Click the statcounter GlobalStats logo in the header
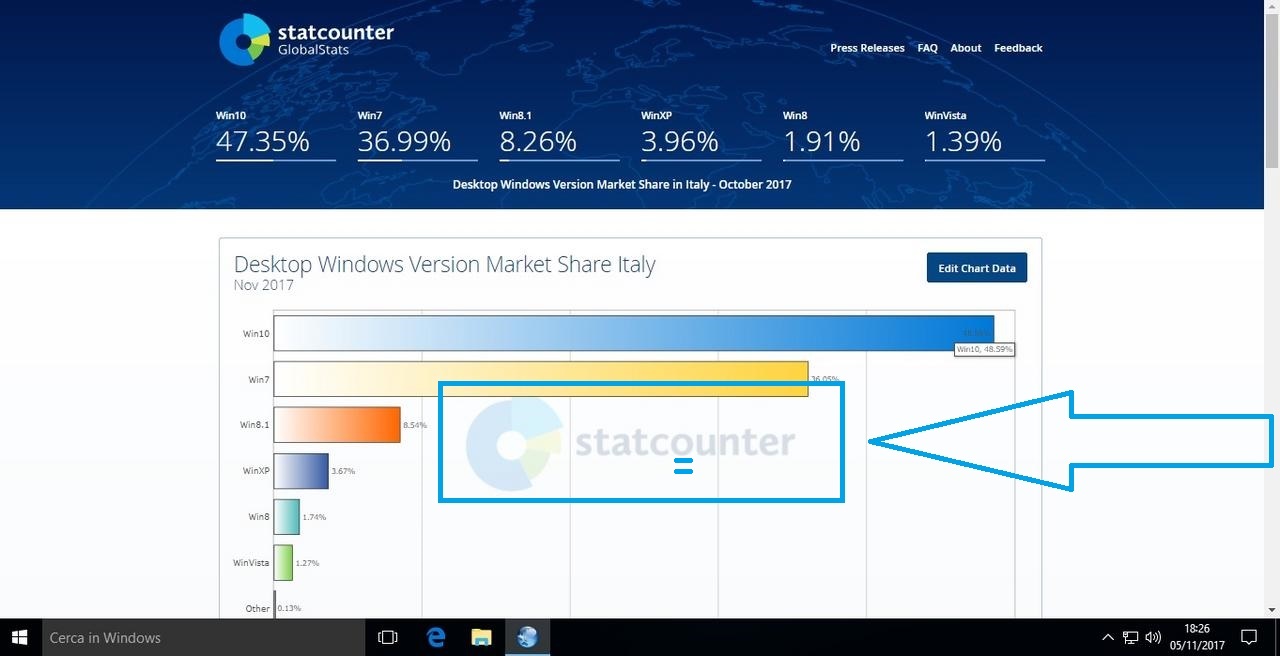This screenshot has height=656, width=1280. click(x=306, y=40)
